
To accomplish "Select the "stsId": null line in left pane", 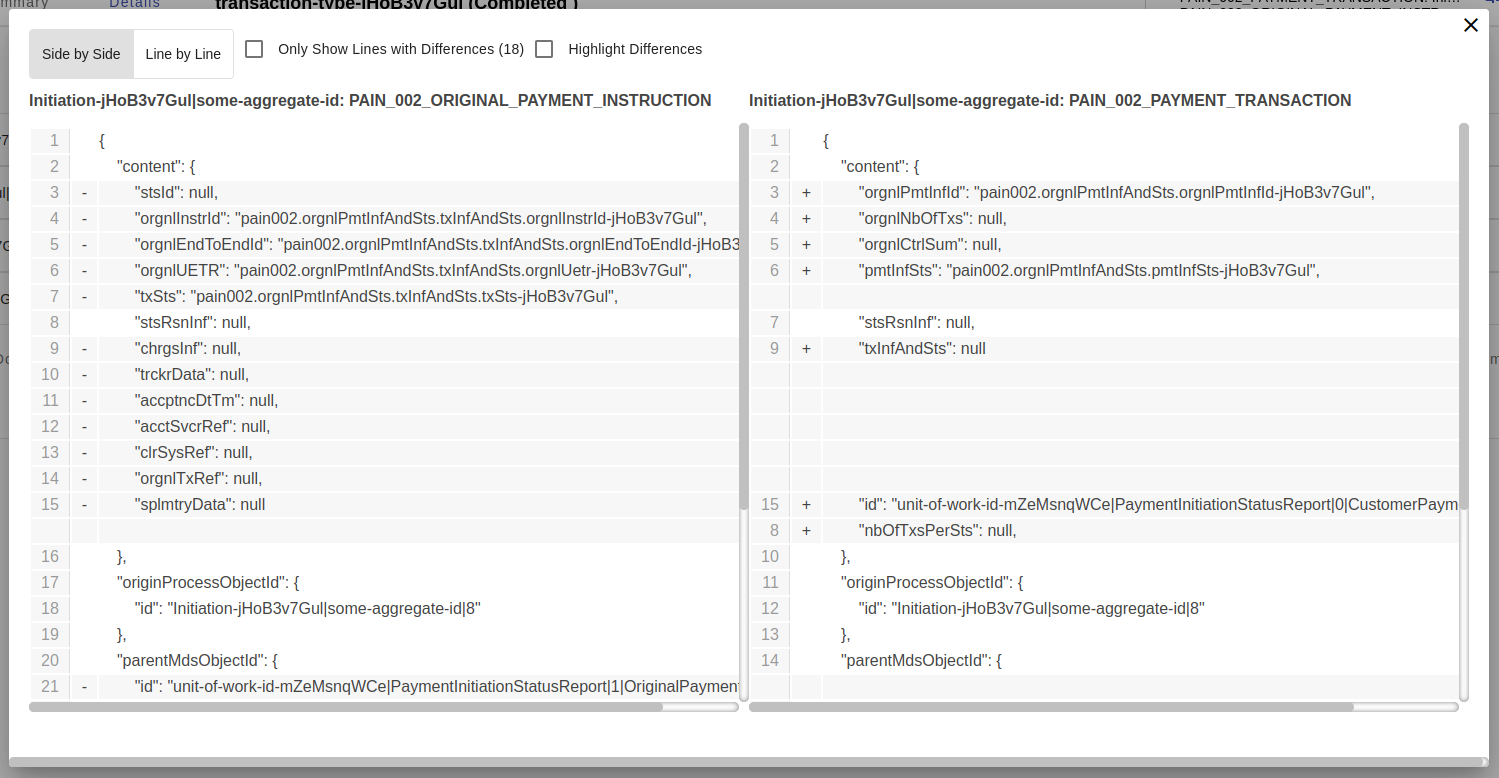I will click(176, 193).
